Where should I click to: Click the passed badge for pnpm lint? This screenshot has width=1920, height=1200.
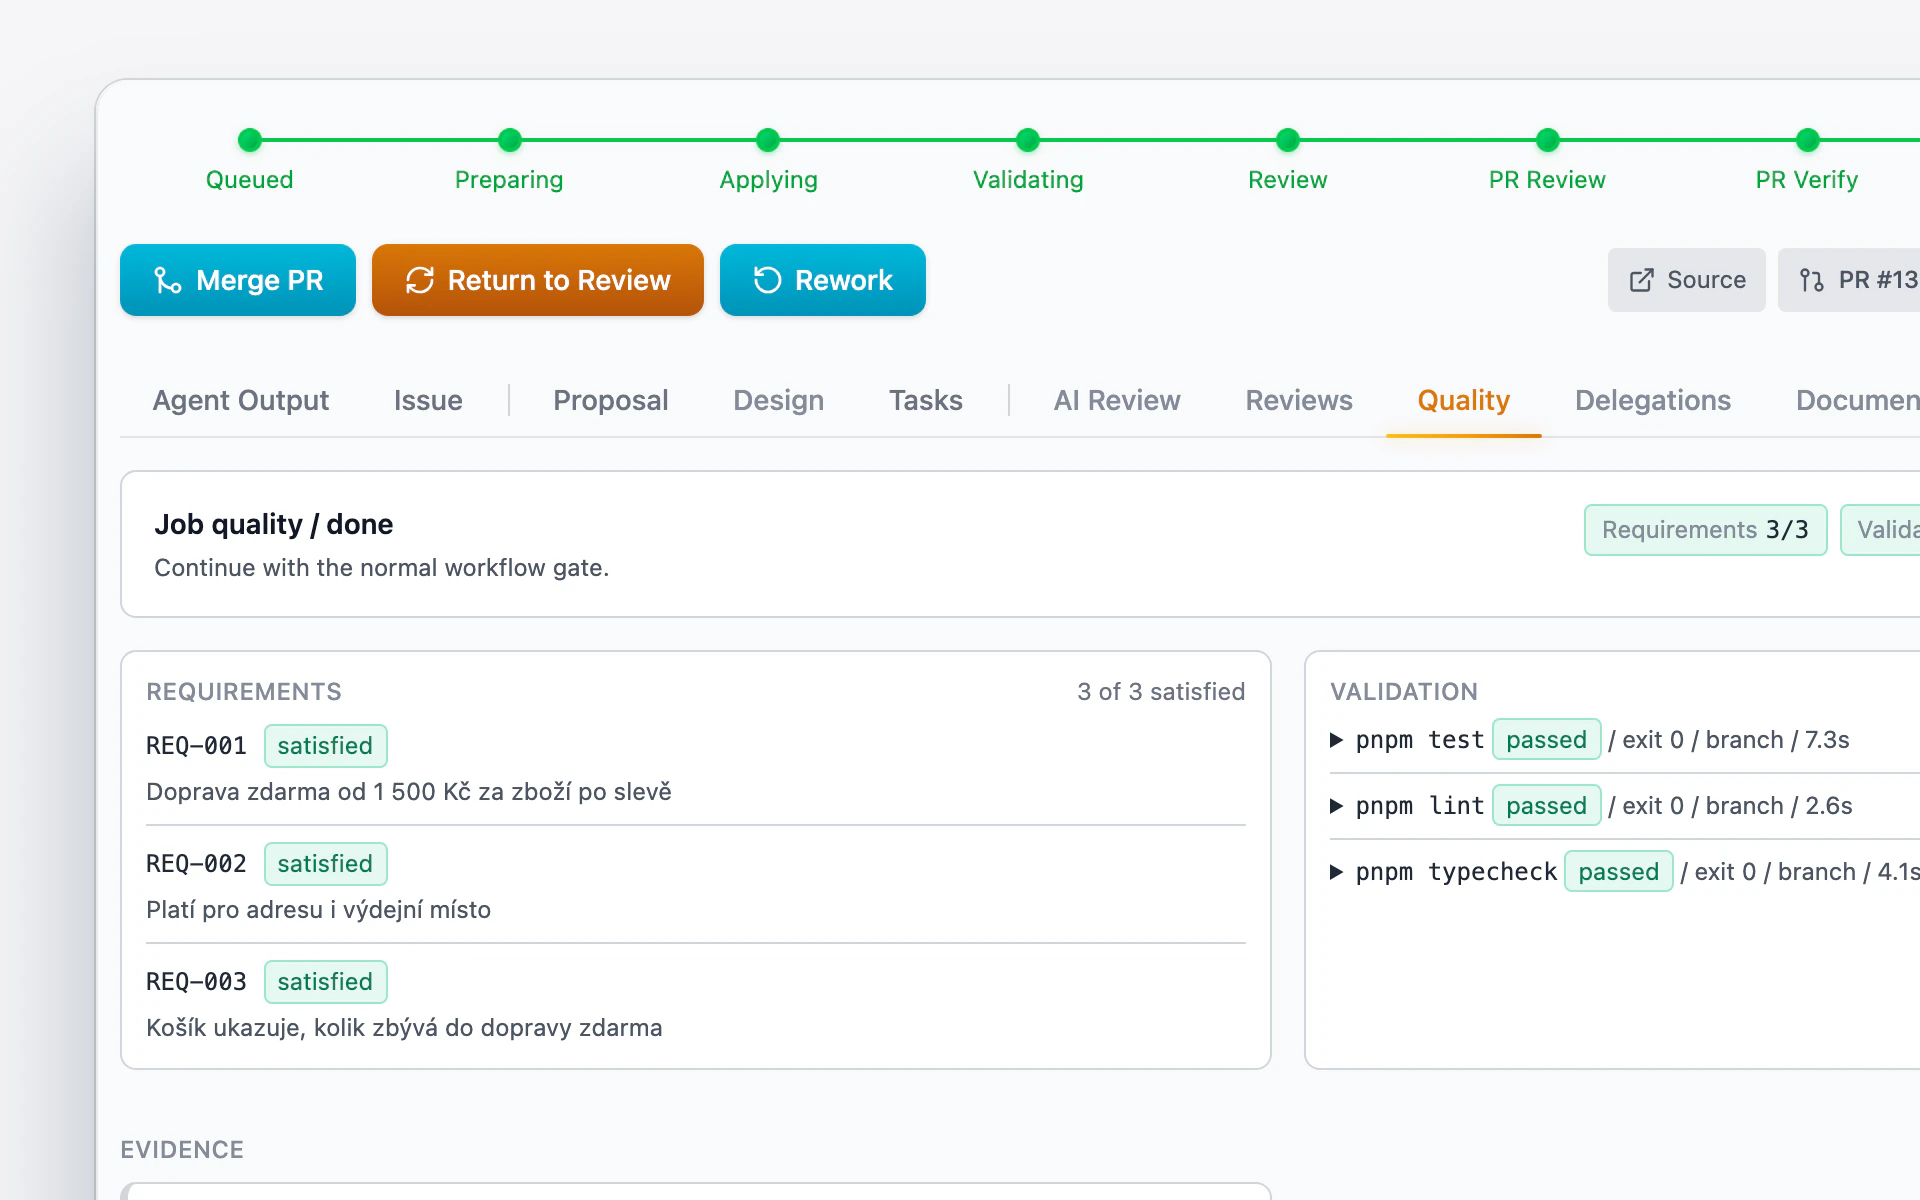(1546, 806)
